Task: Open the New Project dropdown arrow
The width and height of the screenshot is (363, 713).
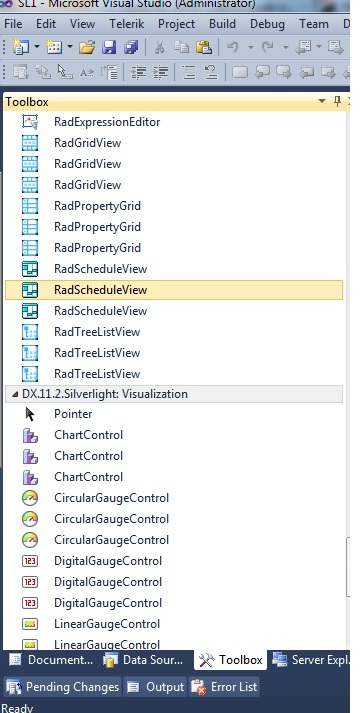Action: (36, 47)
